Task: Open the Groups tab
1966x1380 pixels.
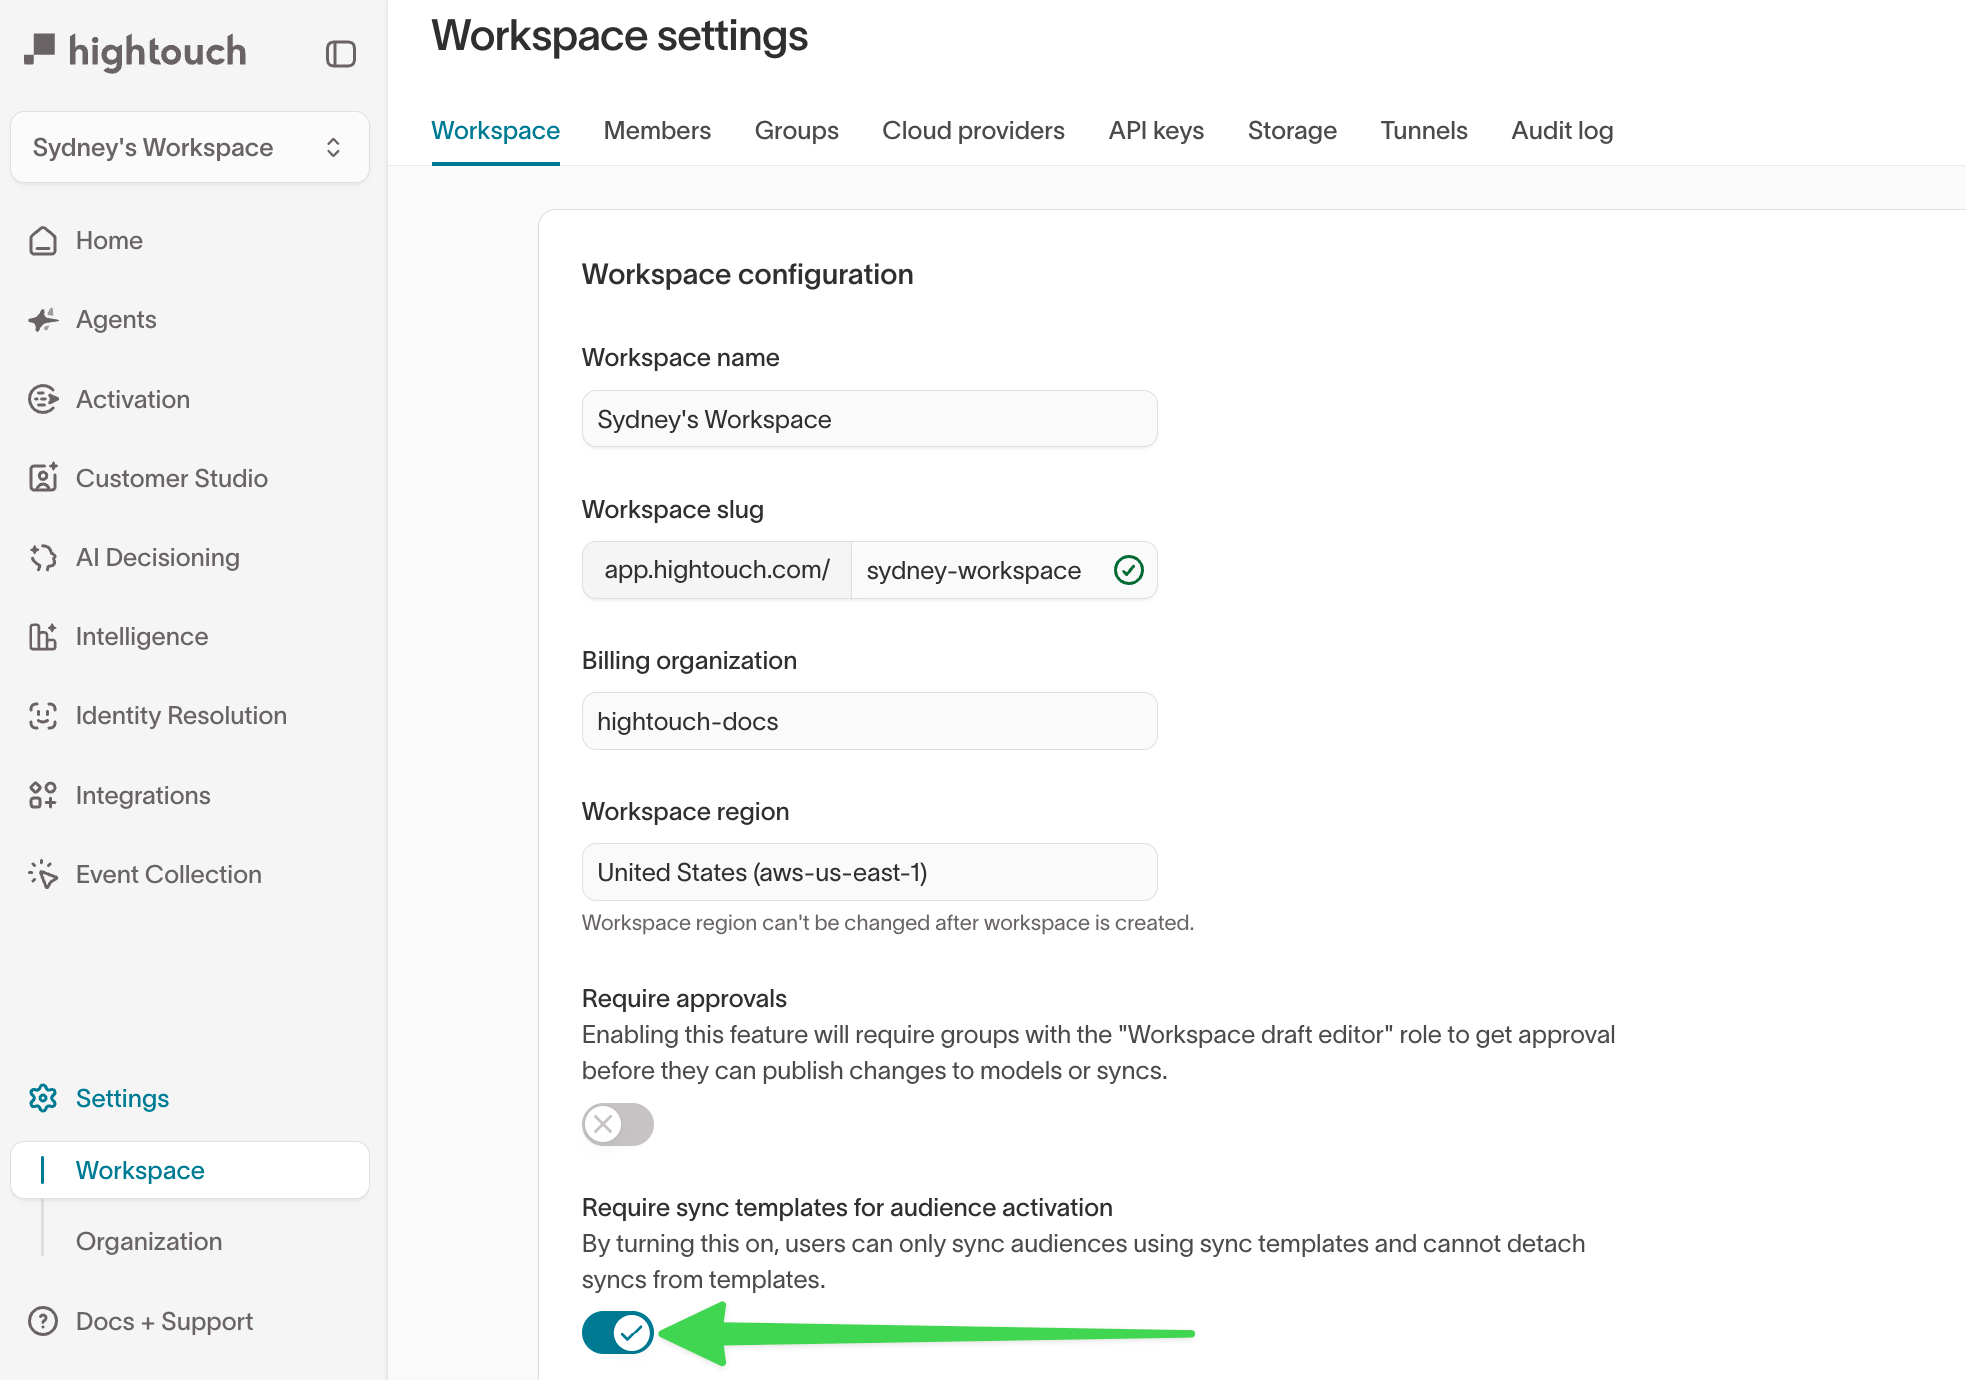Action: [796, 130]
